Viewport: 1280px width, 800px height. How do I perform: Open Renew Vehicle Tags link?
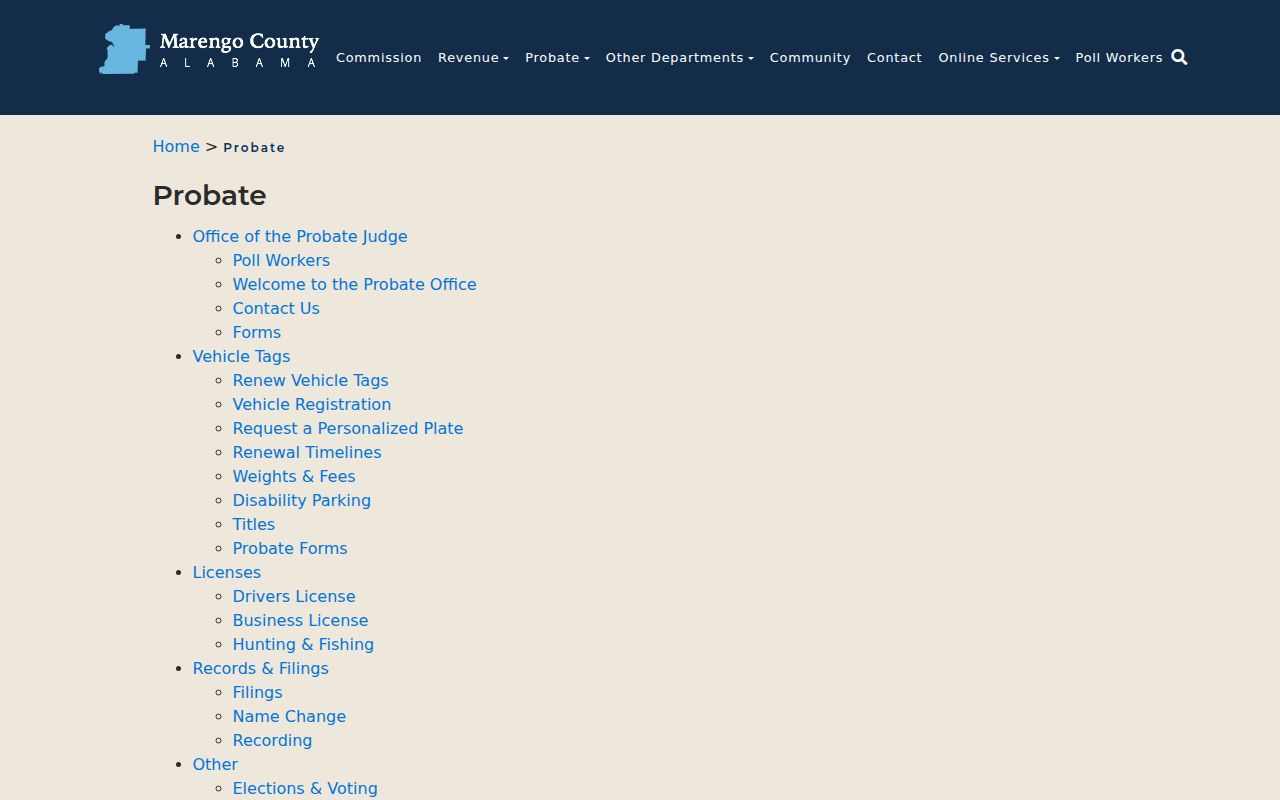click(x=310, y=381)
